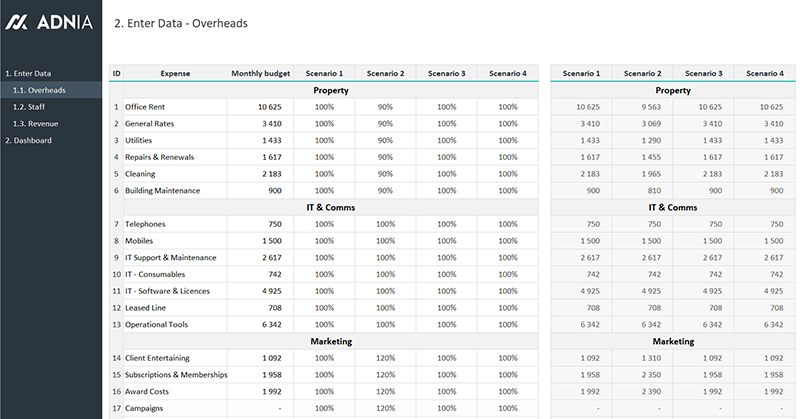
Task: Click the Office Rent monthly budget cell
Action: (261, 107)
